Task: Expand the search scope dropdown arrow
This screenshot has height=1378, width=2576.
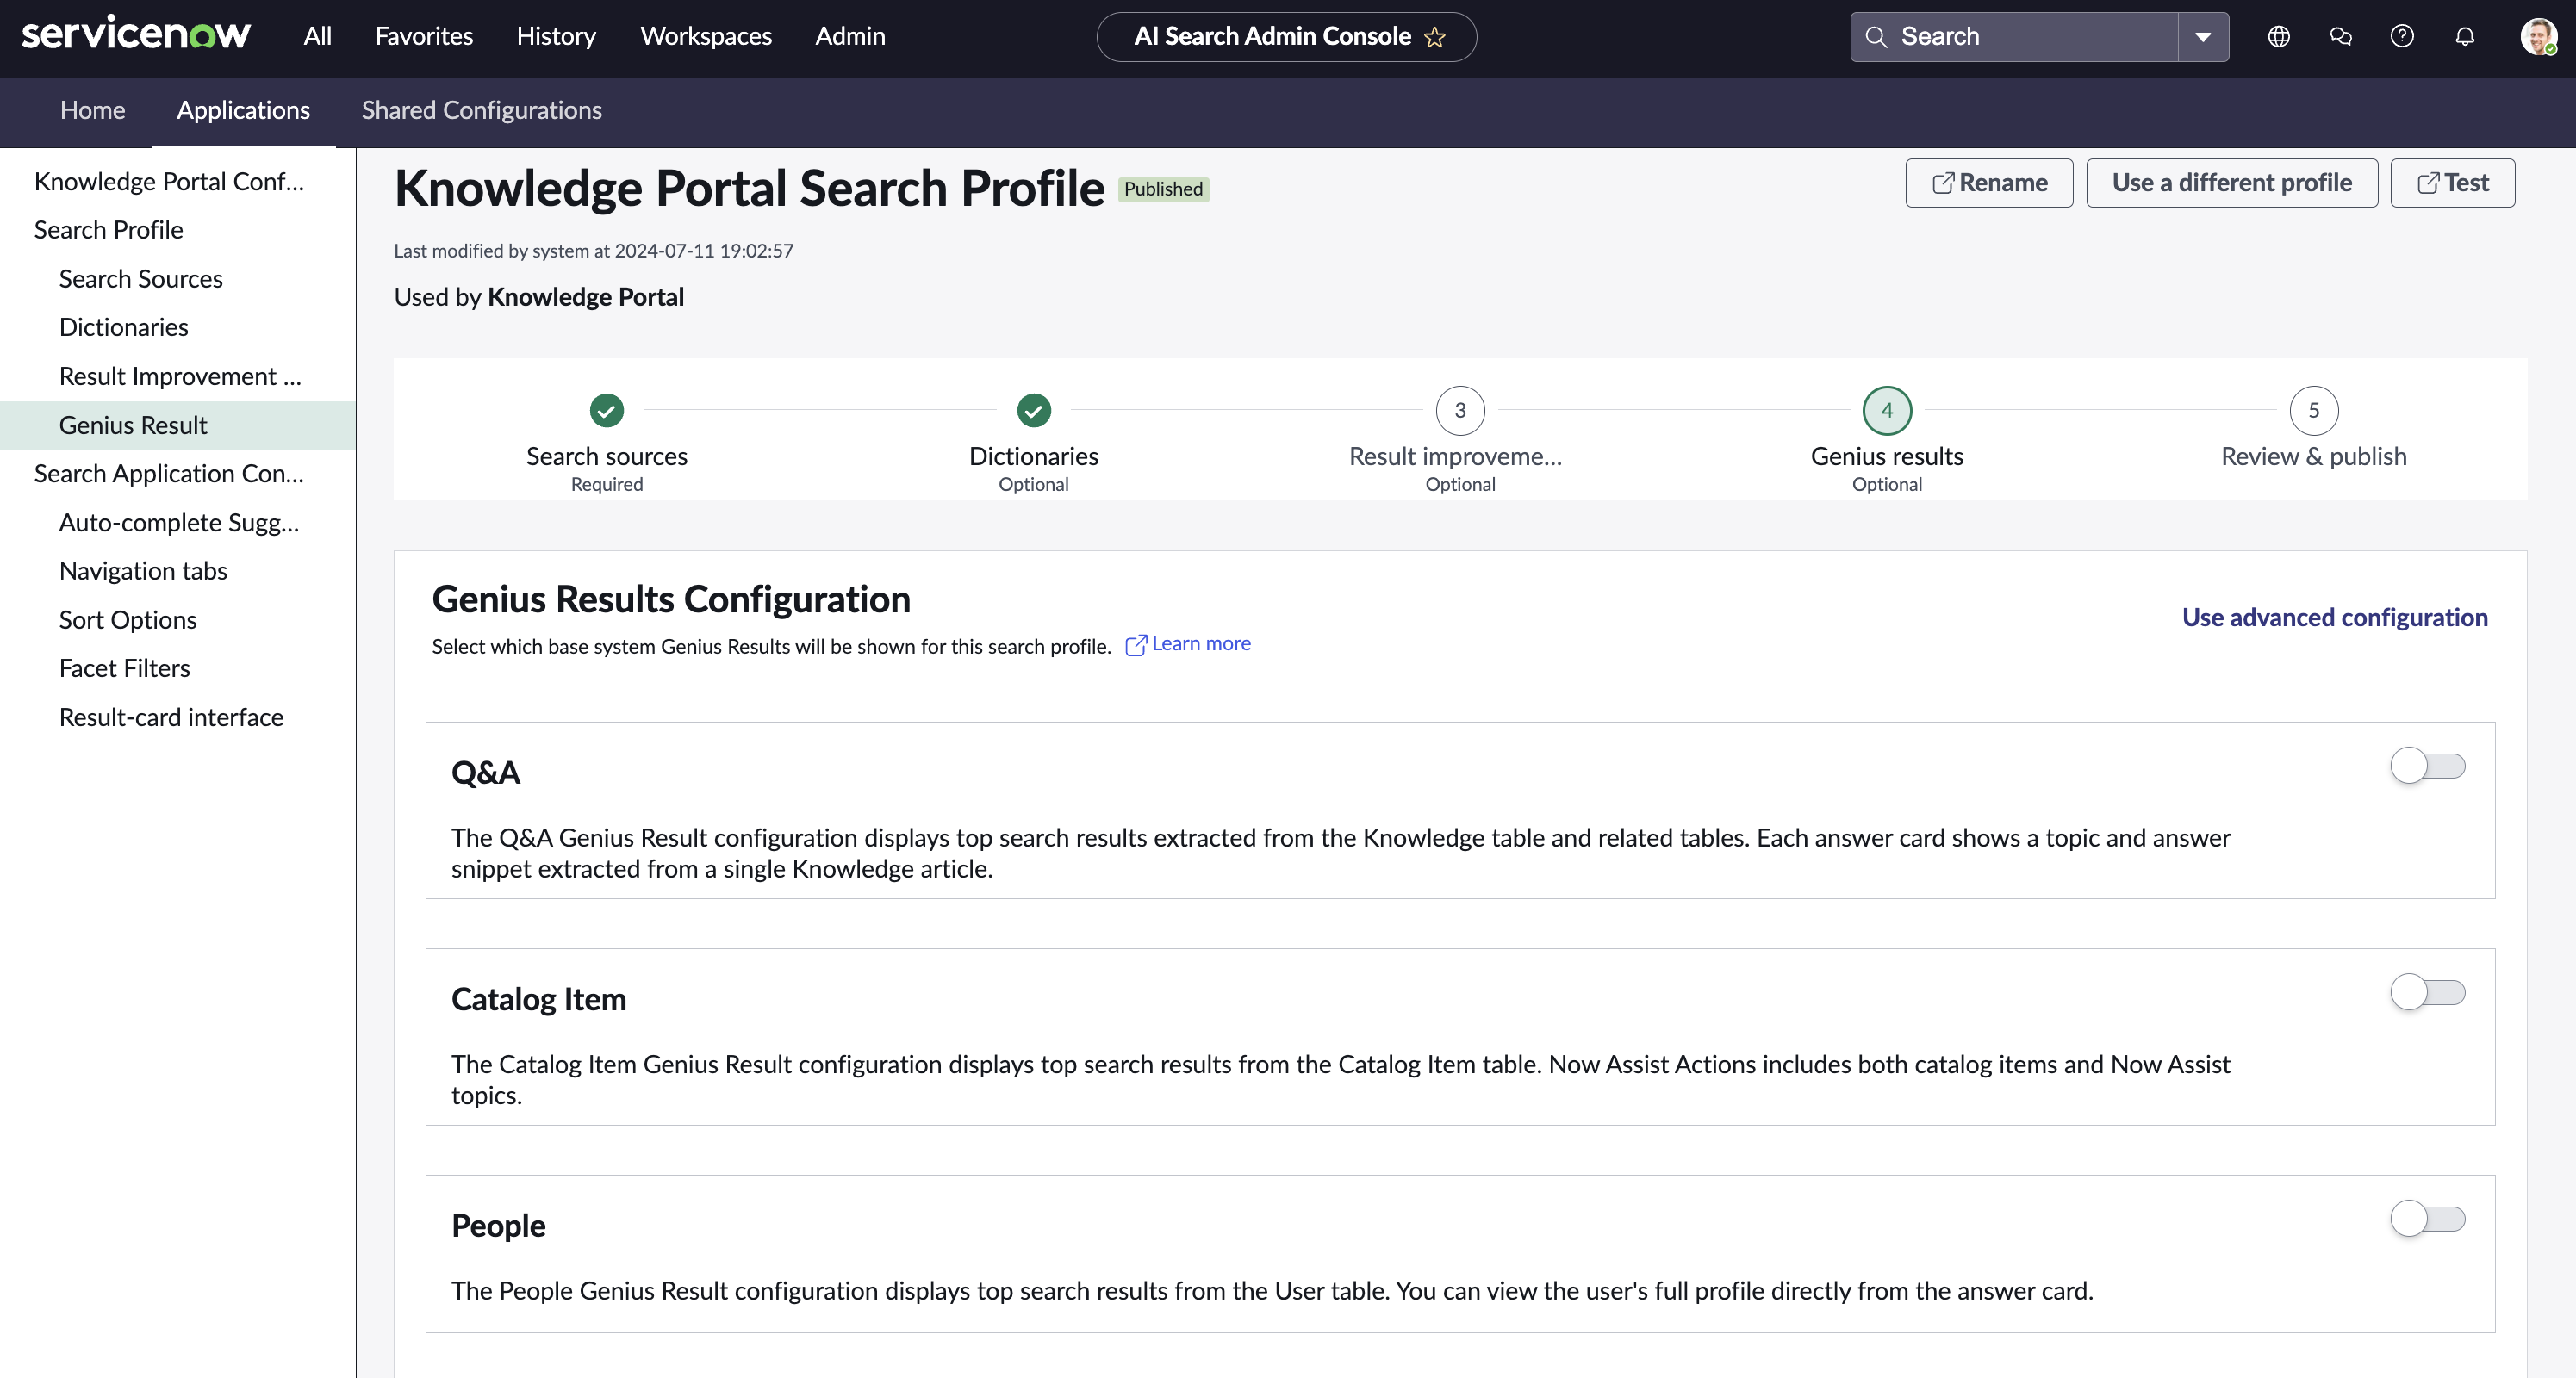Action: pos(2203,37)
